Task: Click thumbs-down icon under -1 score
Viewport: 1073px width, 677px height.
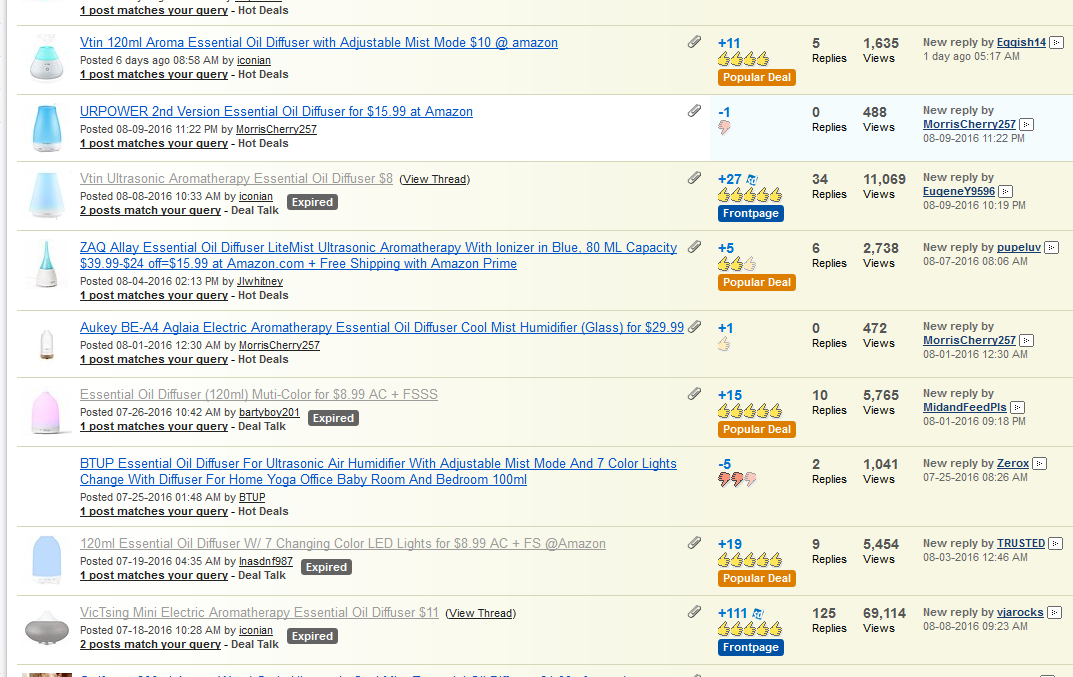Action: (724, 127)
